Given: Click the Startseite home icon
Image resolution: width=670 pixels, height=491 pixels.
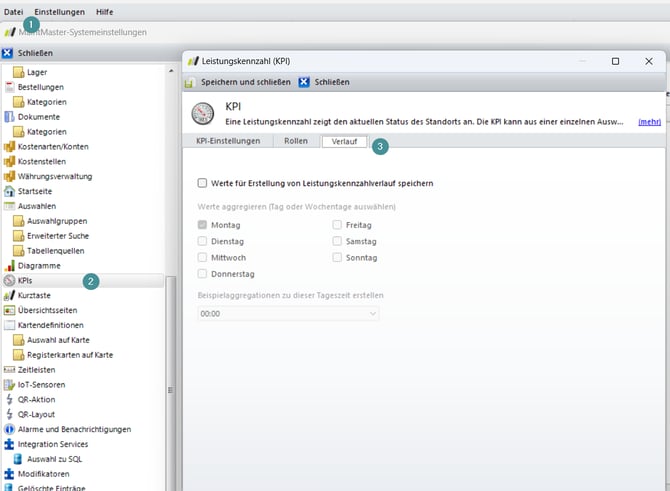Looking at the screenshot, I should coord(10,191).
